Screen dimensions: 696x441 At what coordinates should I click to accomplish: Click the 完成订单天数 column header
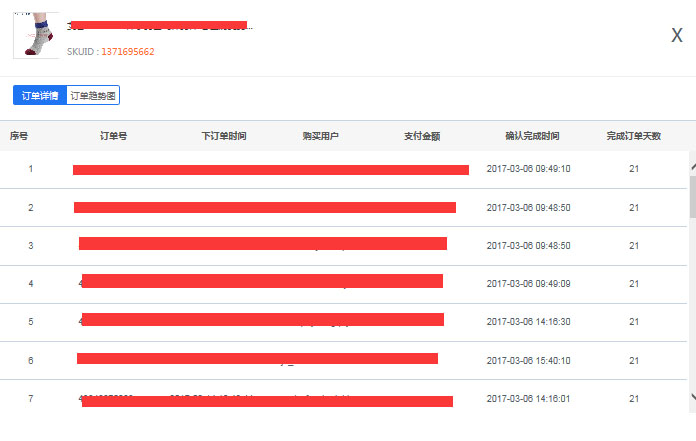pos(633,136)
